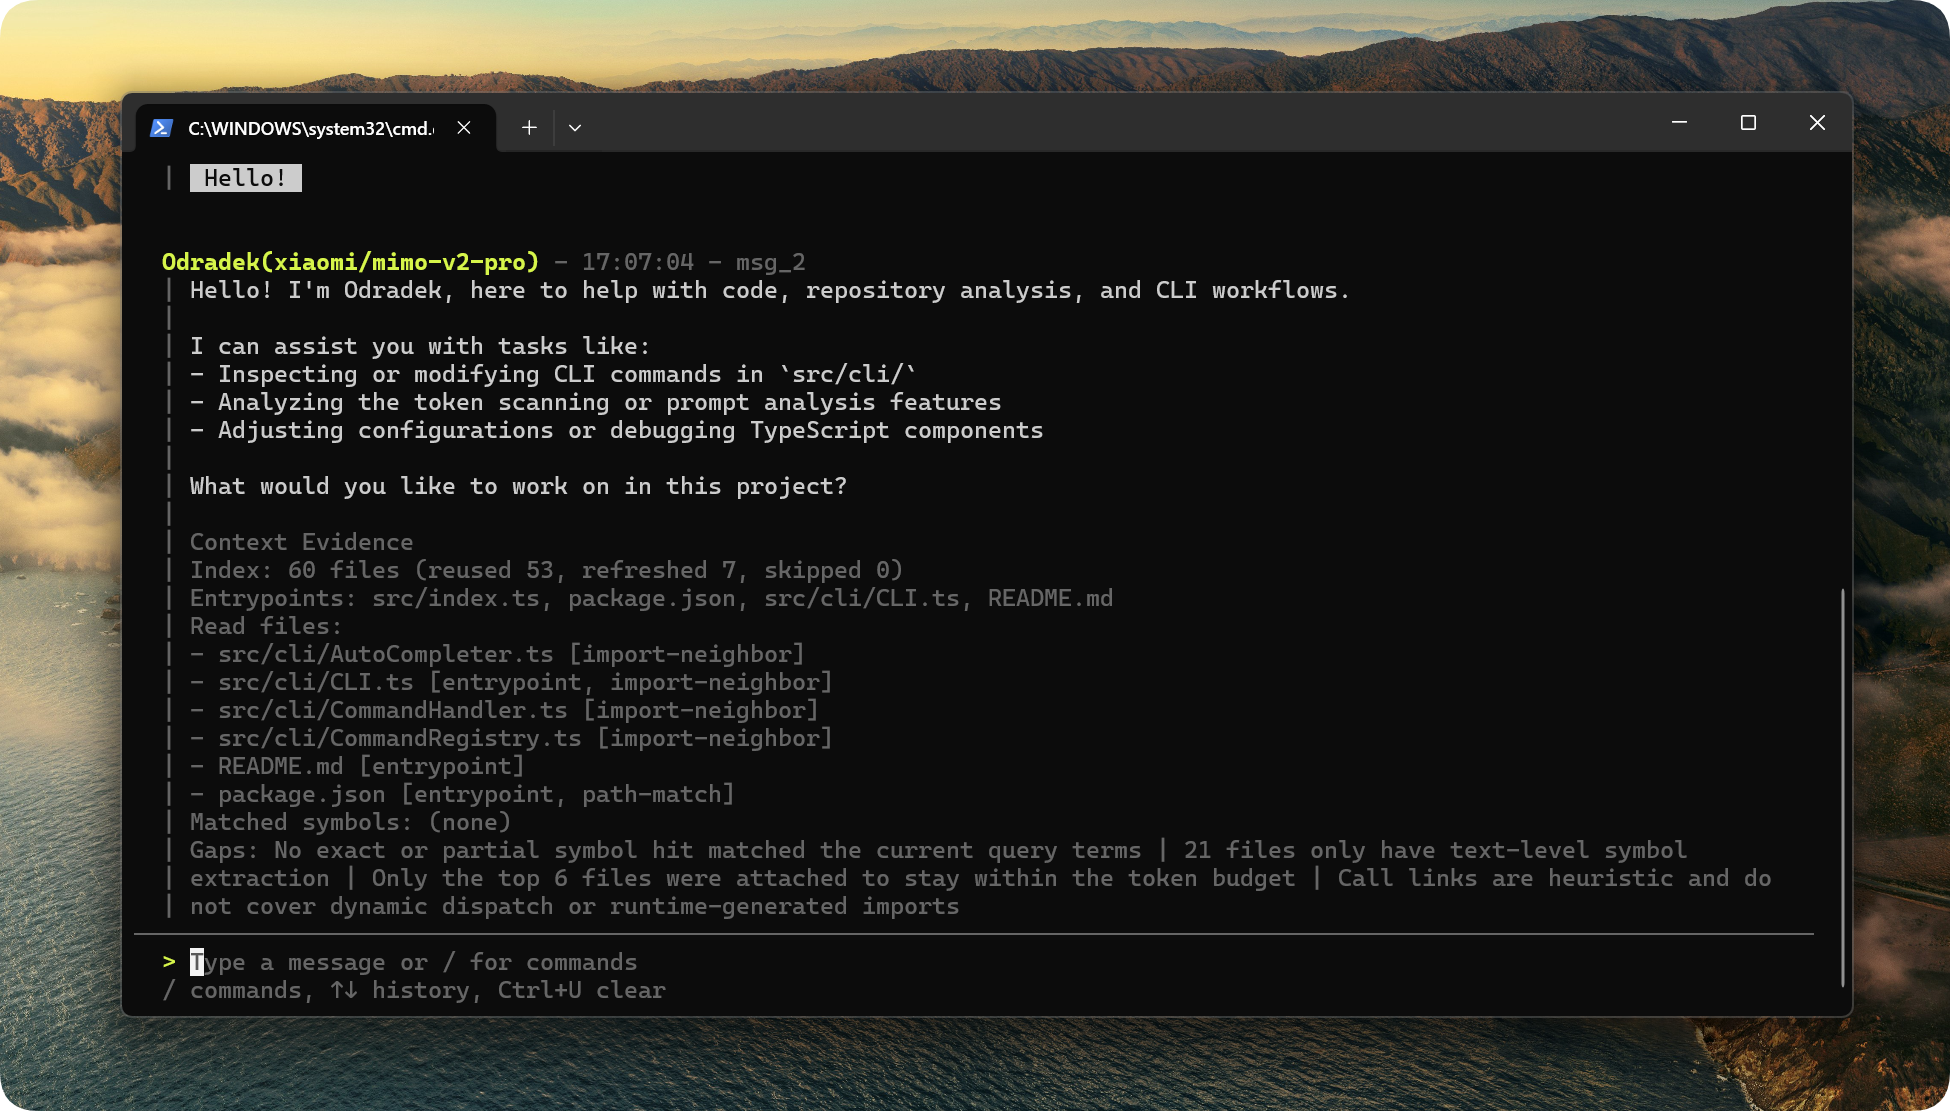Click the highlighted 'Hello!' user message

[x=245, y=178]
